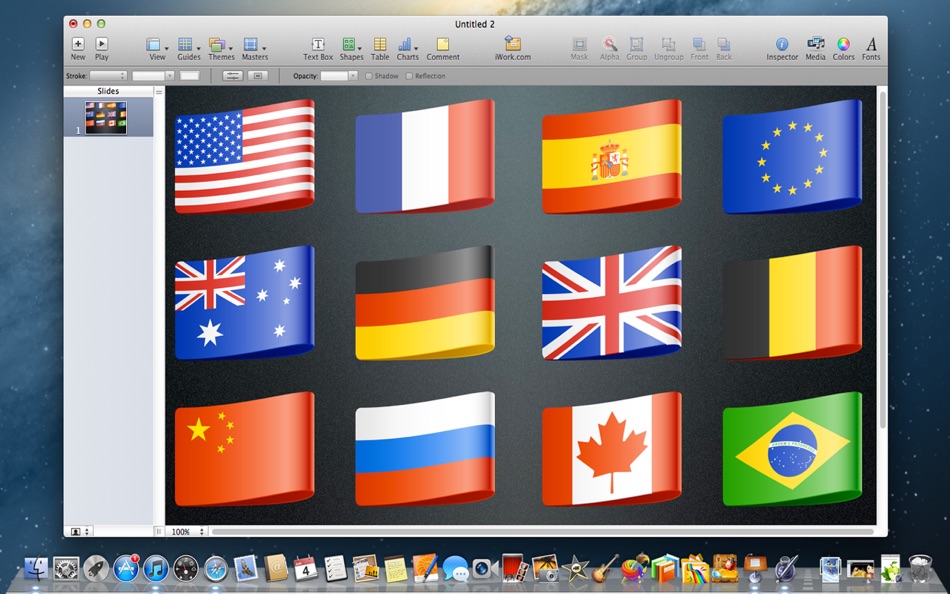Open the Guides dropdown

(188, 48)
